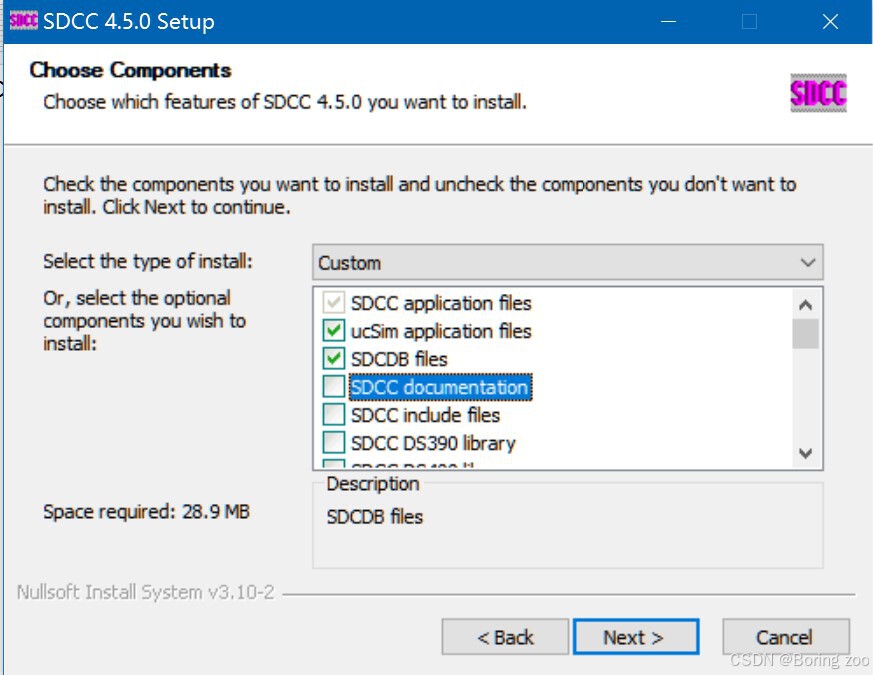Uncheck the SDCDB files checkbox
The image size is (873, 675).
(x=333, y=359)
